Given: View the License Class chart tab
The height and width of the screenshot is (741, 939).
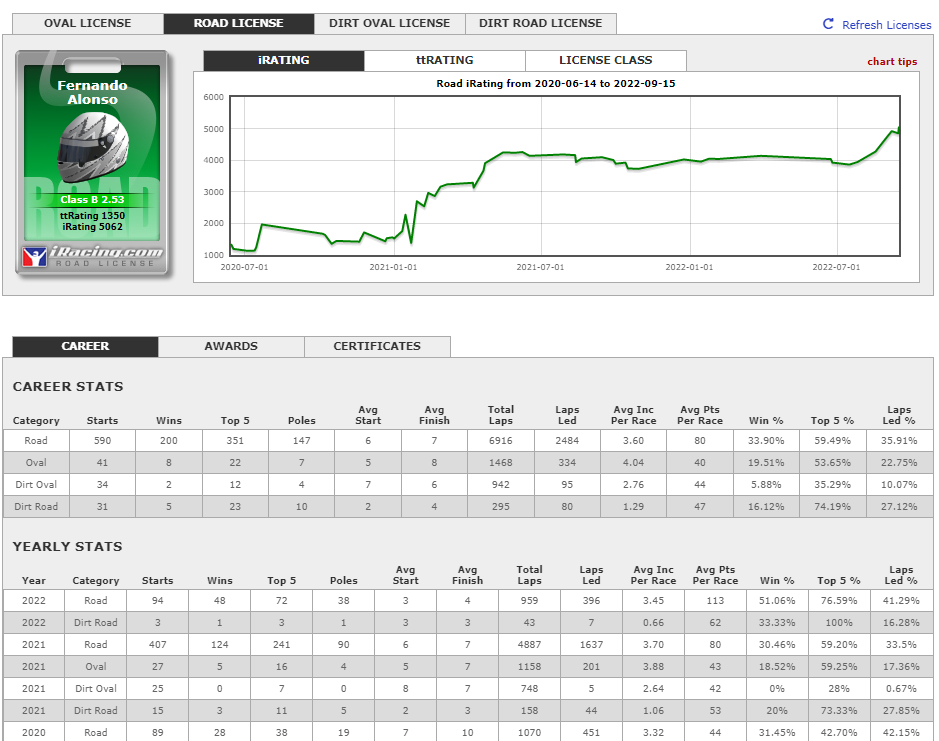Looking at the screenshot, I should click(x=605, y=61).
